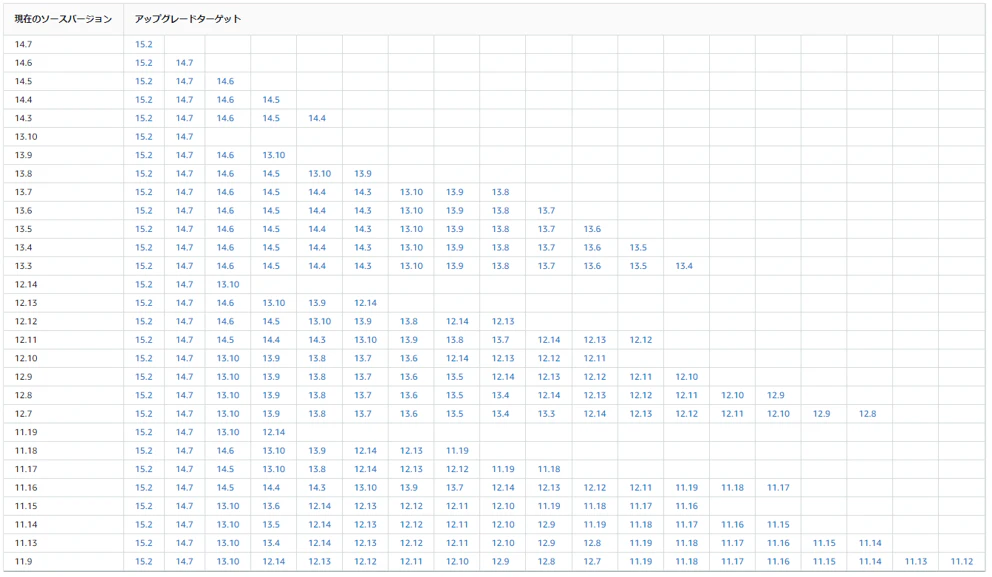The height and width of the screenshot is (577, 992).
Task: Open 13.5 link in the 11.14 row
Action: (x=271, y=524)
